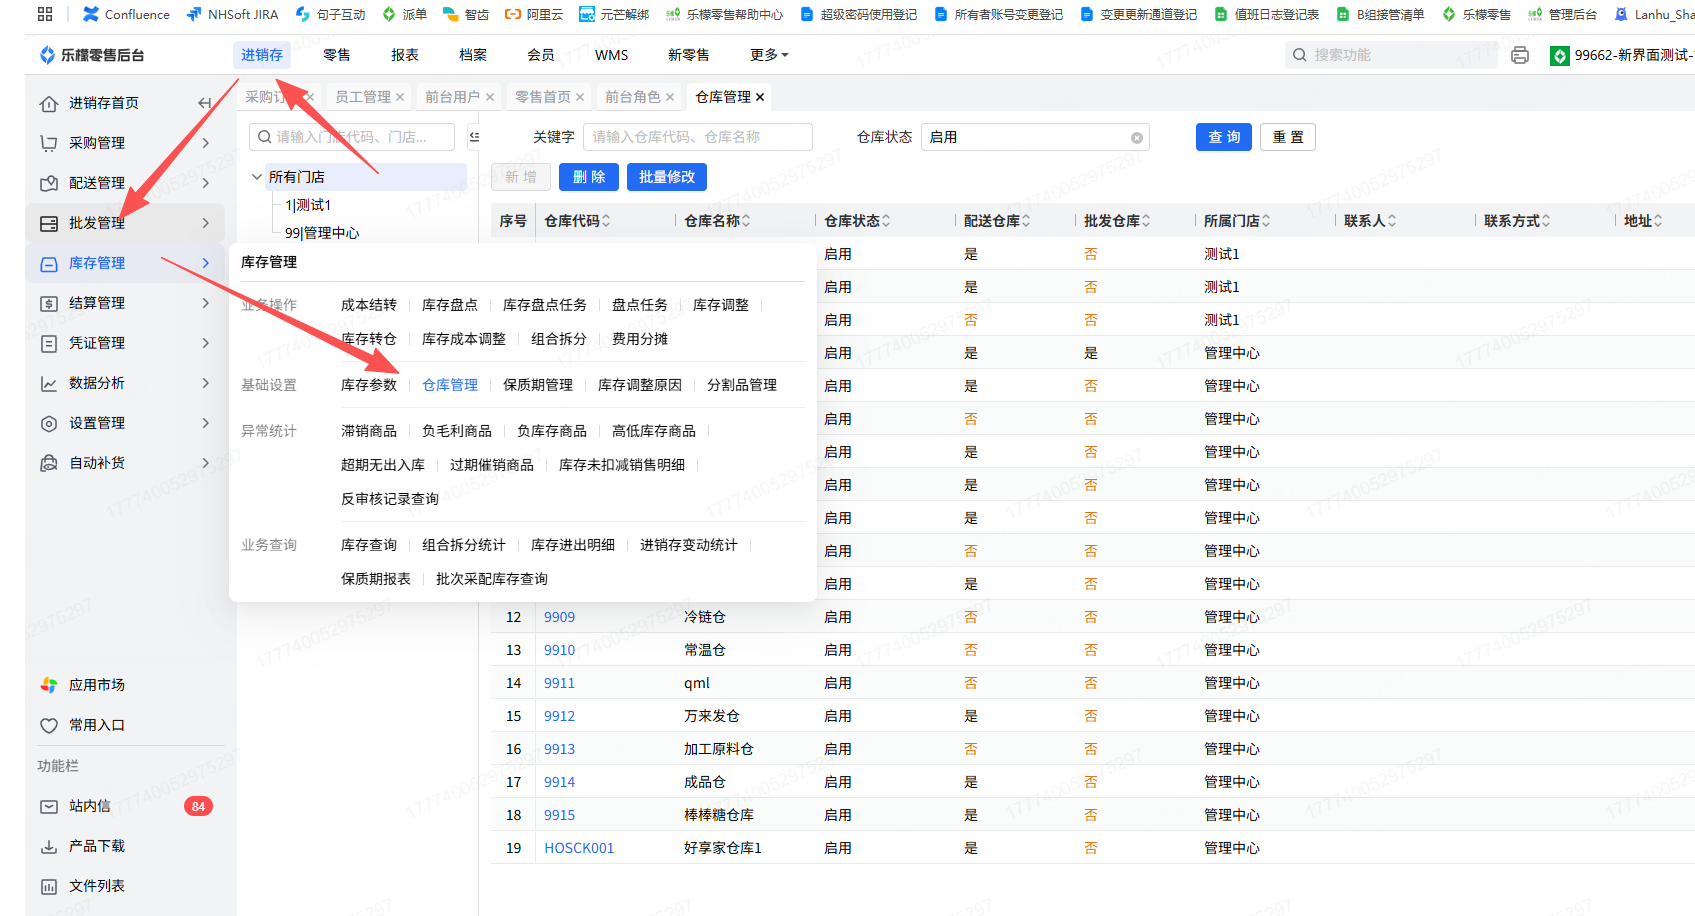
Task: Open 产品下载 in the sidebar
Action: [96, 846]
